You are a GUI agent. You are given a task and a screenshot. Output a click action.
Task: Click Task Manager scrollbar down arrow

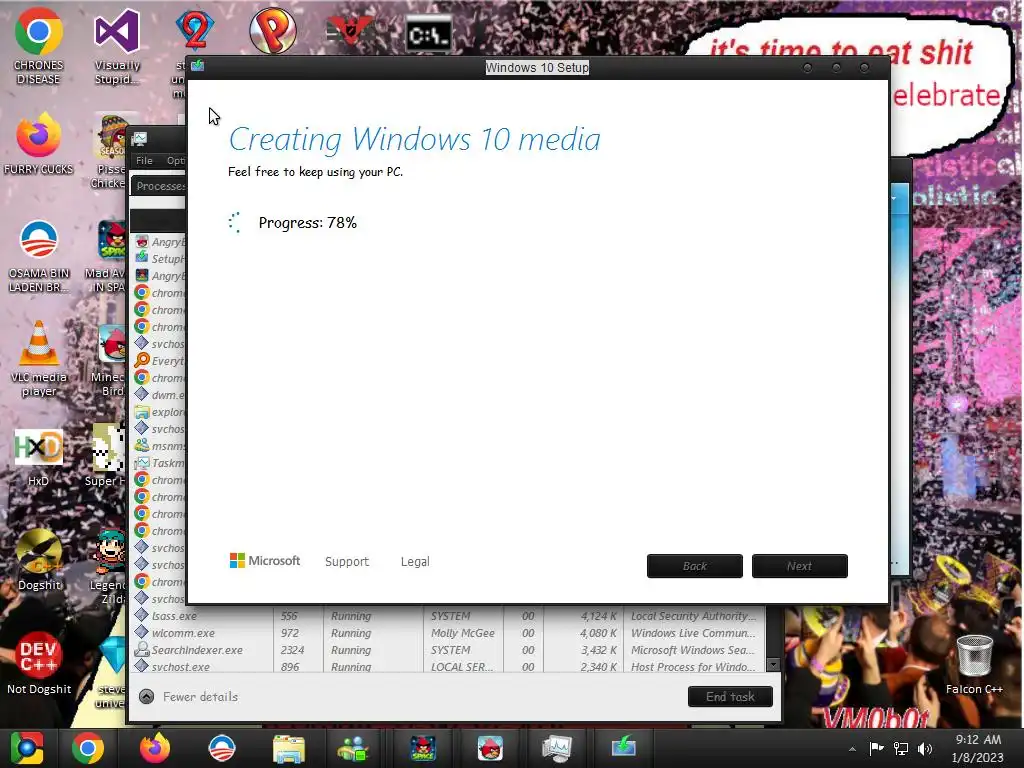point(773,665)
